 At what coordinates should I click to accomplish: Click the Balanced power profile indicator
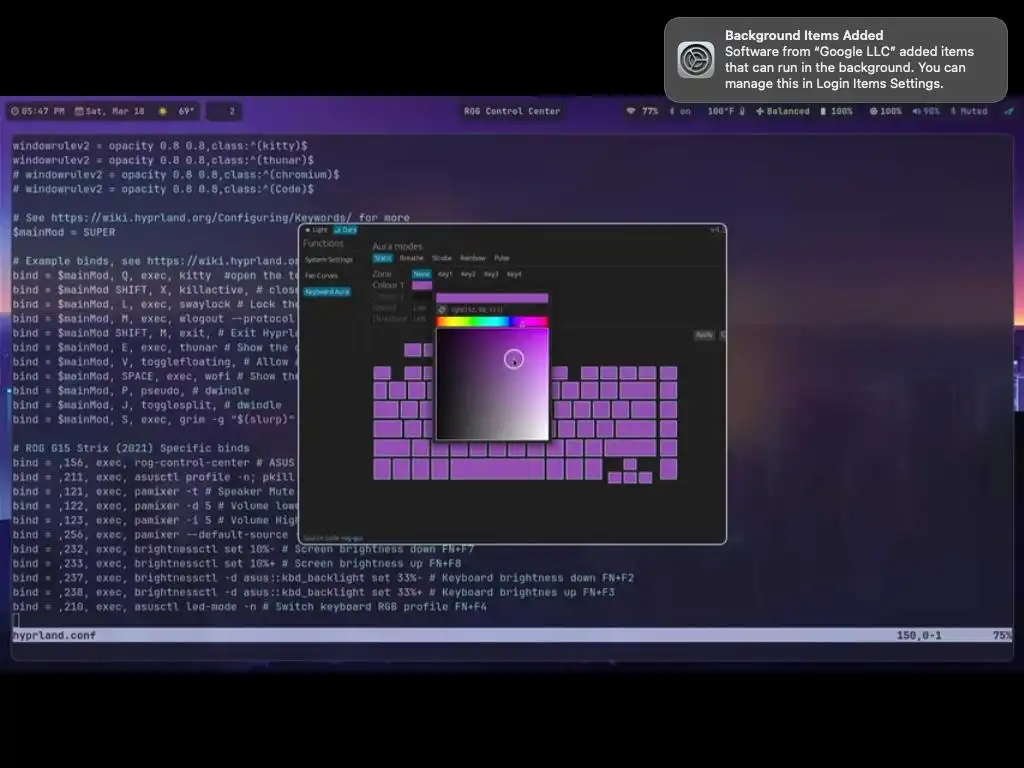point(782,111)
